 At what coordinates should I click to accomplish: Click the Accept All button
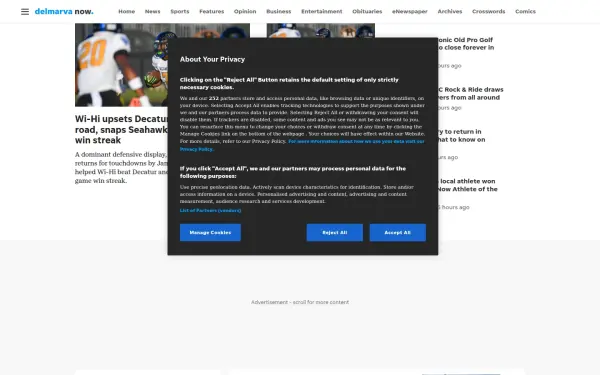click(398, 233)
